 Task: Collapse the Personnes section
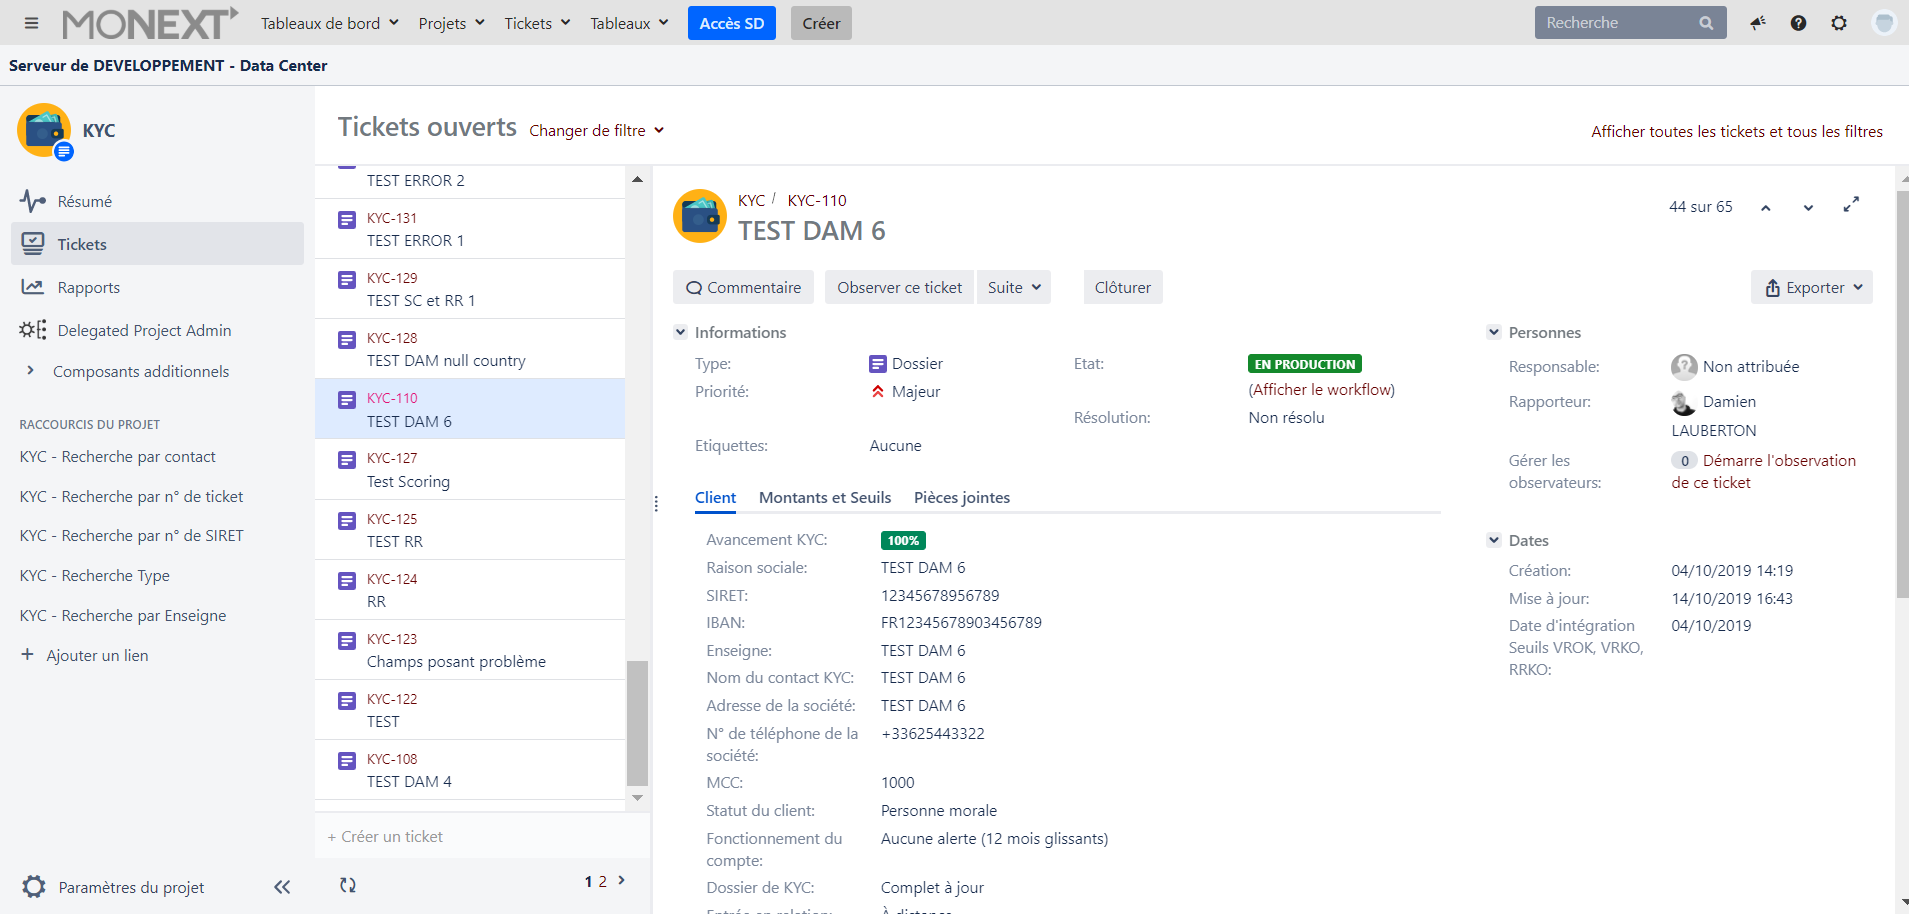coord(1494,332)
